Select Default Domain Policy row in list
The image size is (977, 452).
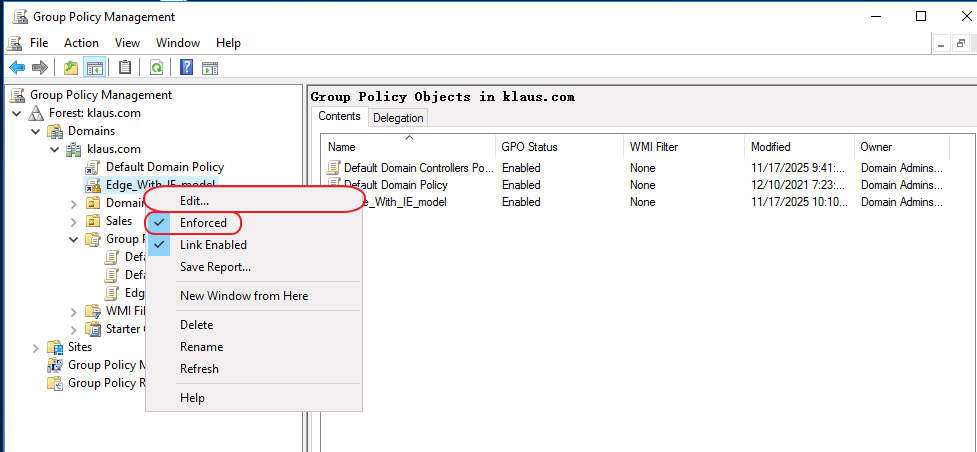coord(395,185)
